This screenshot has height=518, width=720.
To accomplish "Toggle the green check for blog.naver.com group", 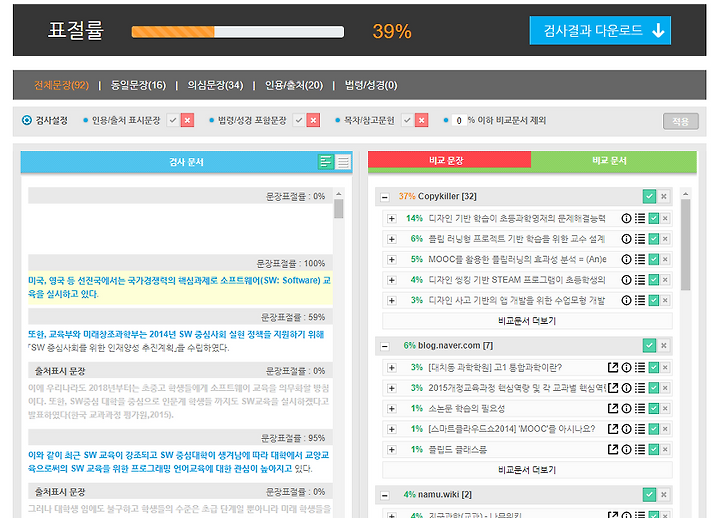I will (x=649, y=345).
